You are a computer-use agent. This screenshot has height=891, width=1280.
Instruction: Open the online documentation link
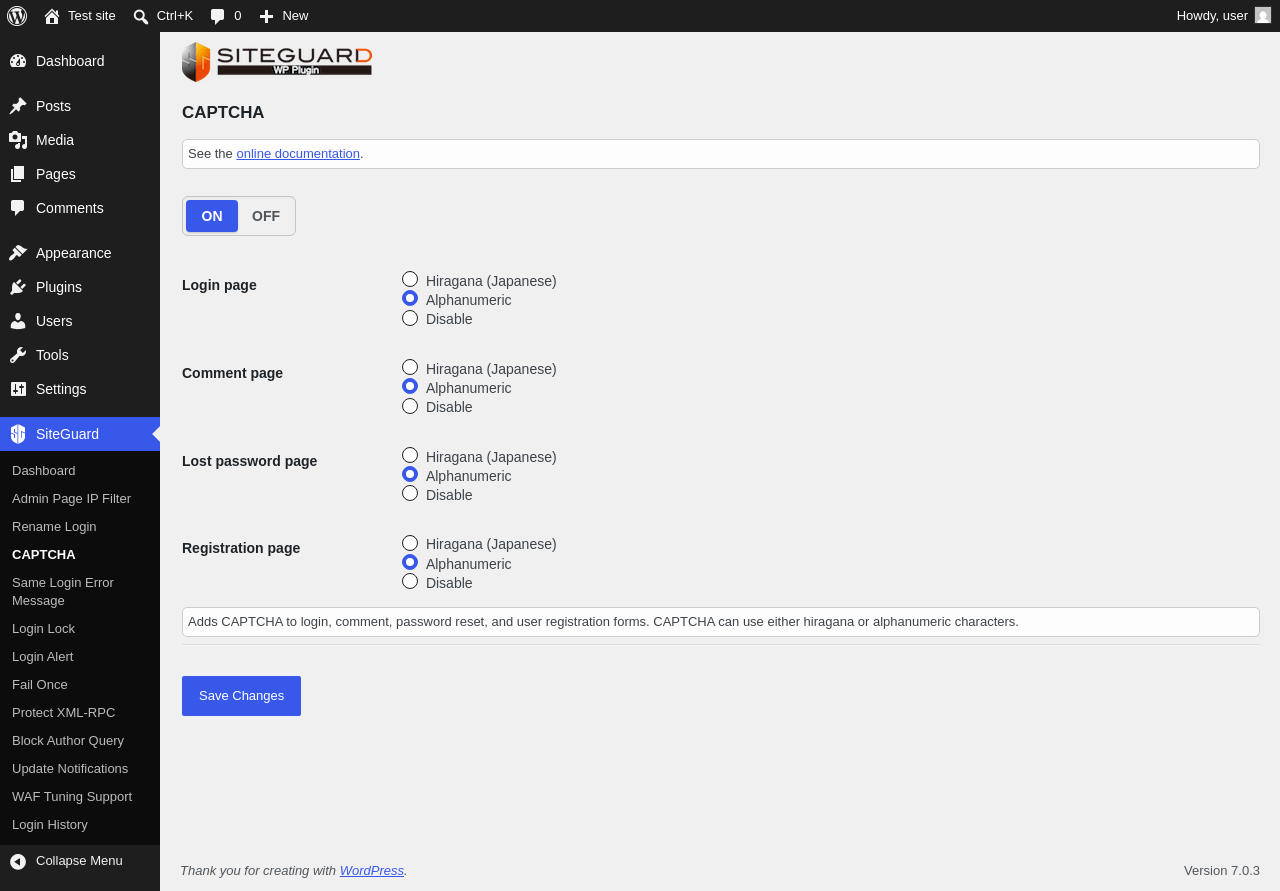coord(298,154)
